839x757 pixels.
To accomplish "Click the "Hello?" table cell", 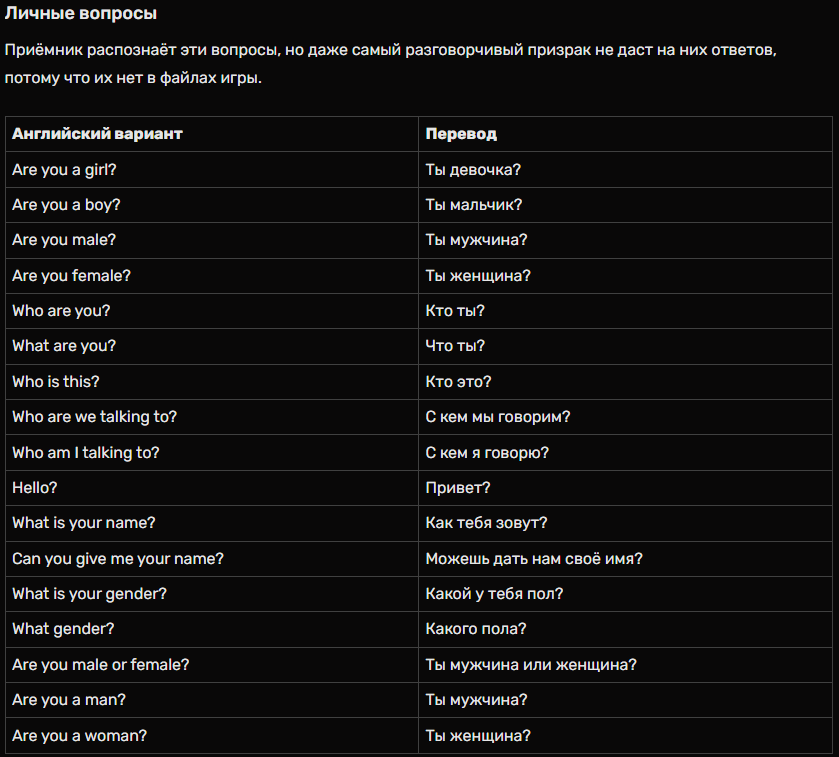I will click(x=36, y=488).
